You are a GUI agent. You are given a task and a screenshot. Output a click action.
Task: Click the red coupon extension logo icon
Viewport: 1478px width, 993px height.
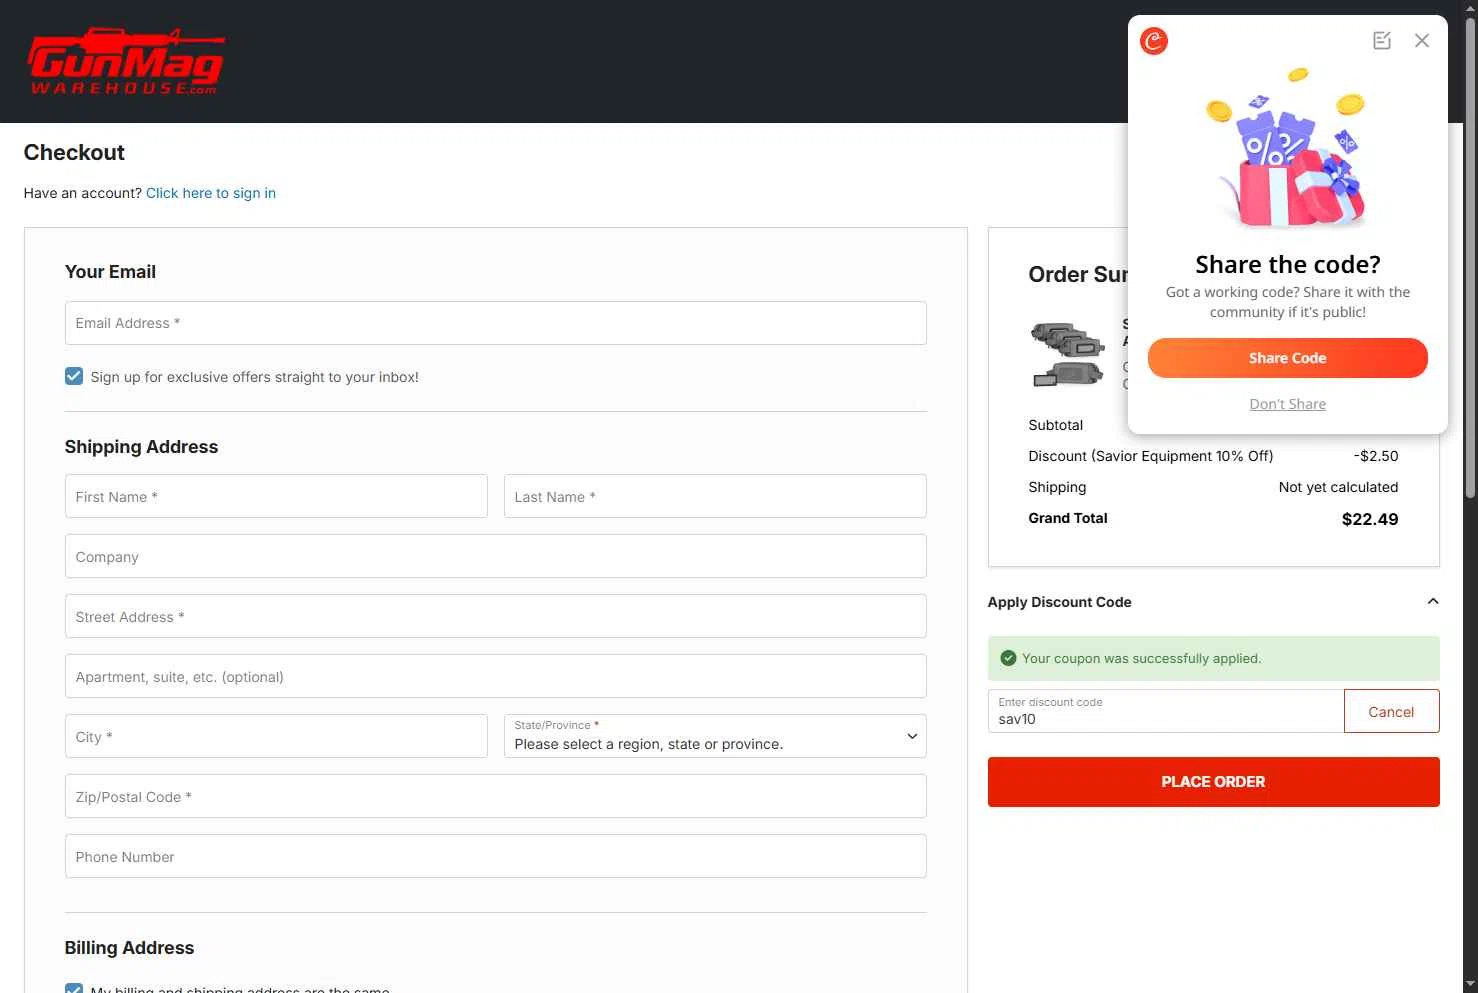1154,41
